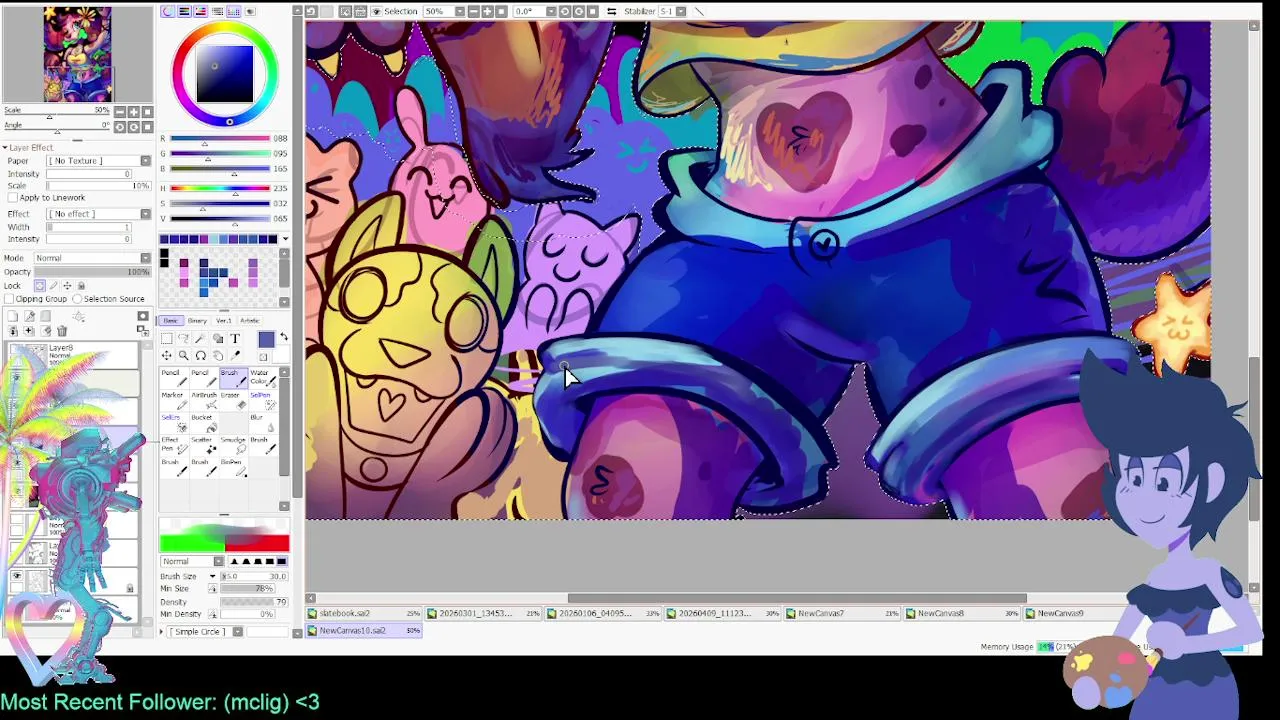The image size is (1280, 720).
Task: Select the Hand pan tool
Action: 218,355
